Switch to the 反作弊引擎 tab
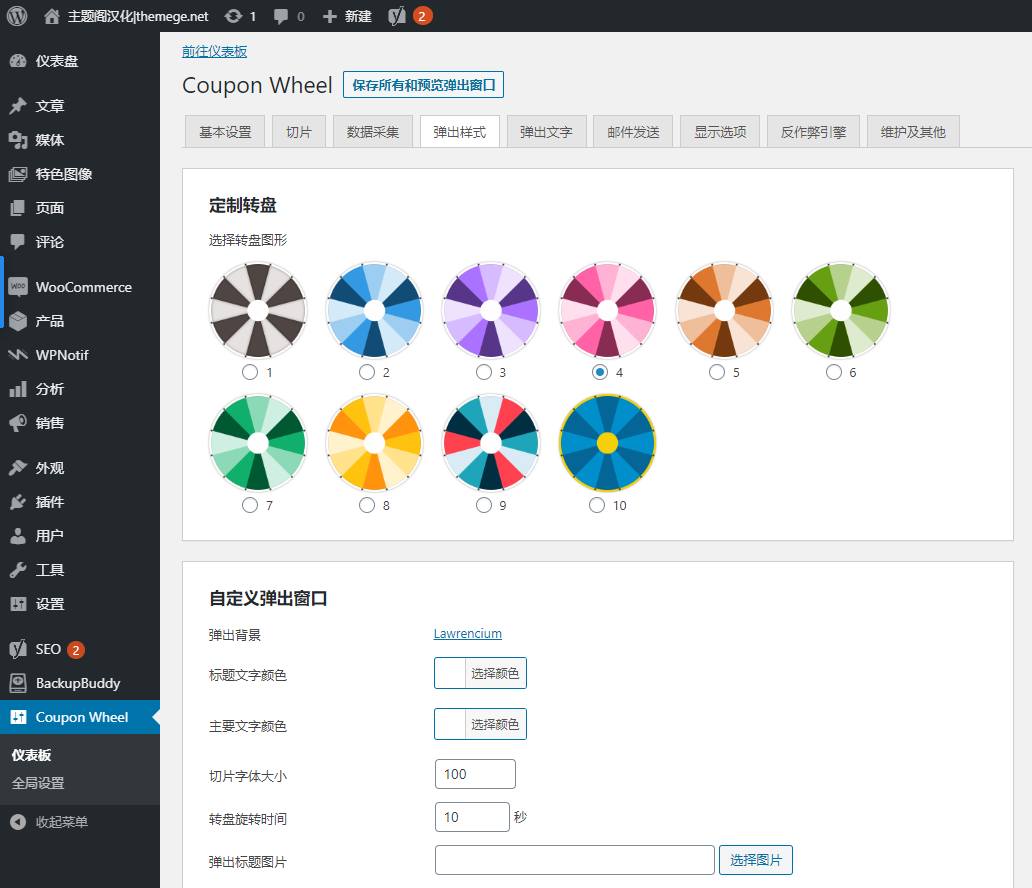This screenshot has width=1032, height=888. click(x=813, y=132)
